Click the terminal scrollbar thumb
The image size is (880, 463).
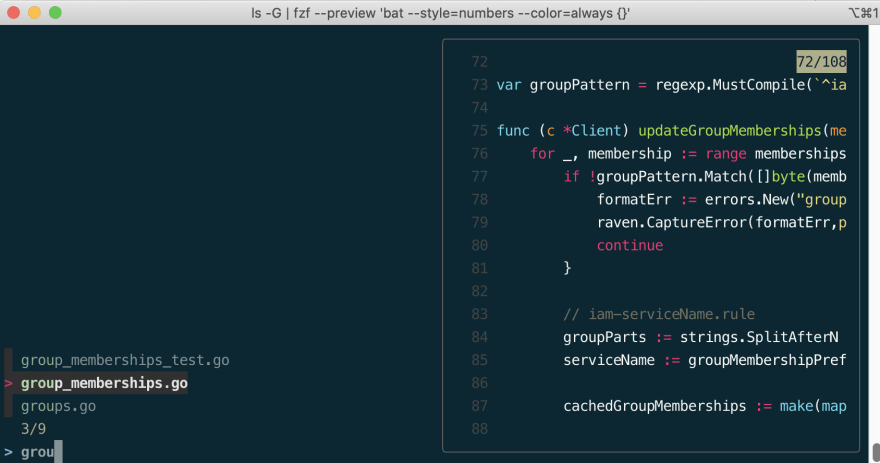coord(876,452)
